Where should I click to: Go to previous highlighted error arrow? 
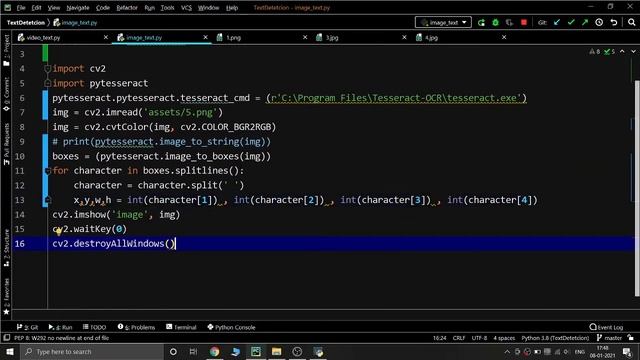click(622, 51)
